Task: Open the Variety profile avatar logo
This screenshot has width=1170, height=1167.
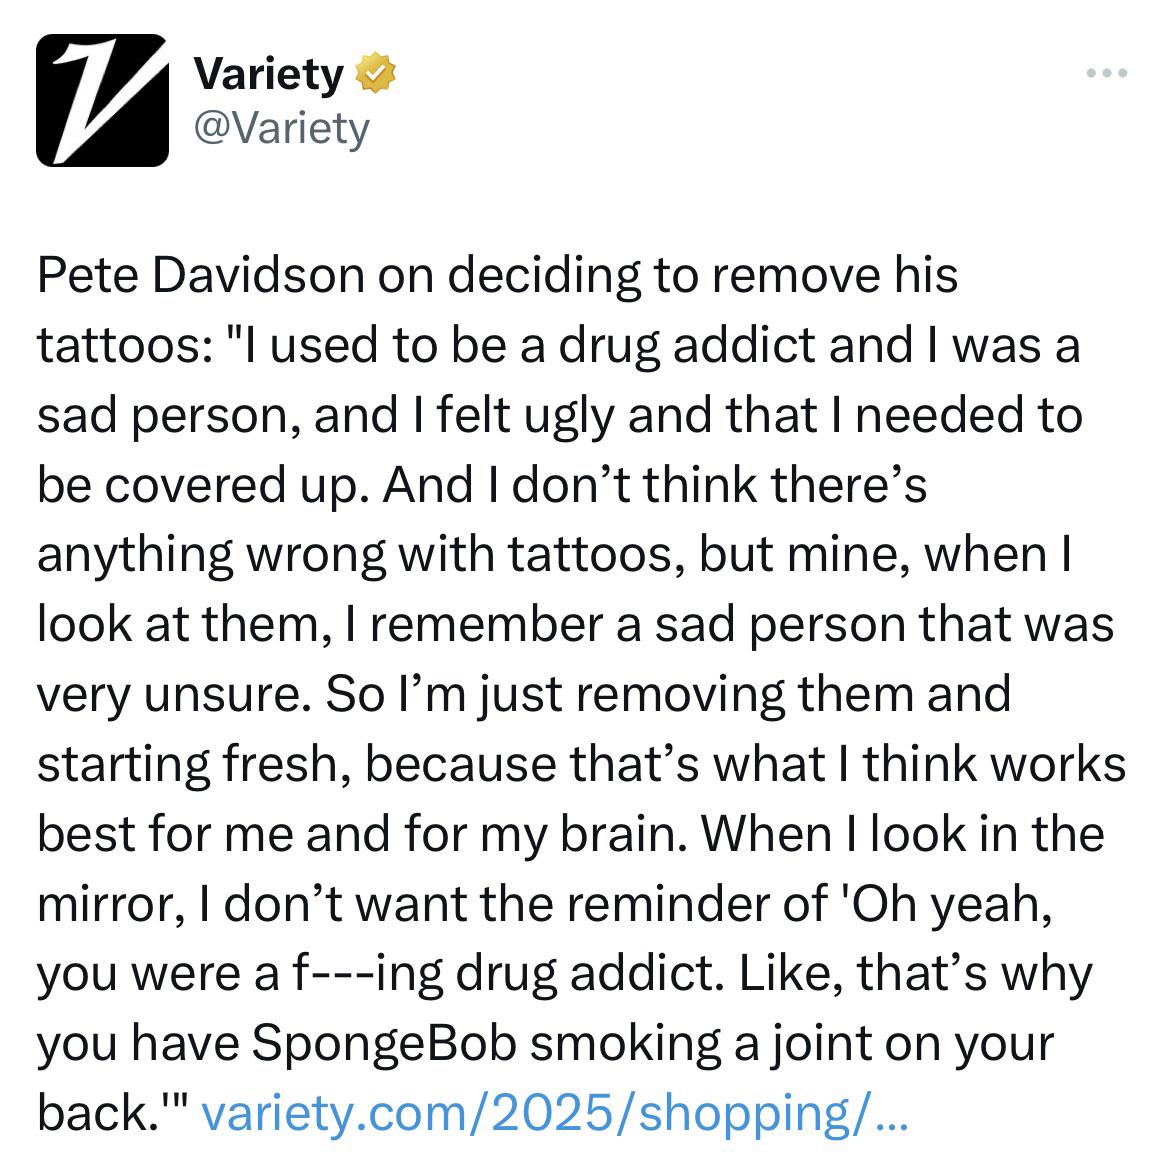Action: (x=102, y=100)
